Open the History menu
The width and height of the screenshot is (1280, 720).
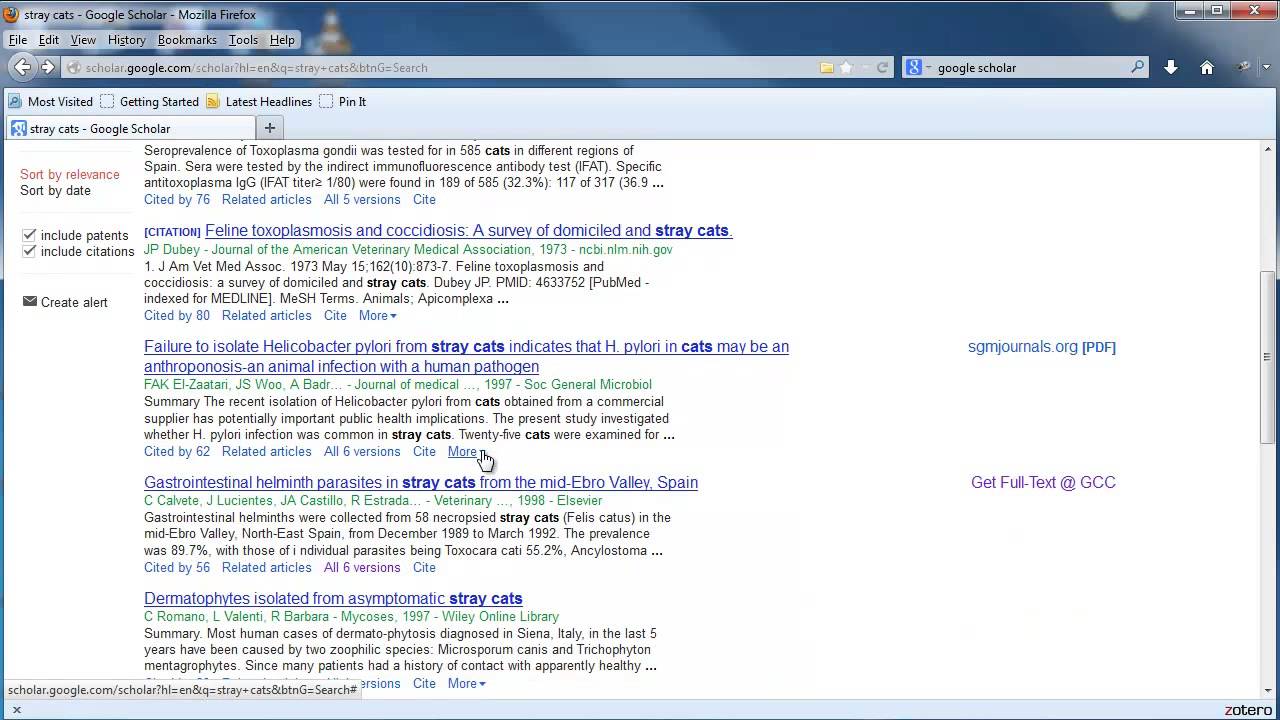[x=126, y=40]
